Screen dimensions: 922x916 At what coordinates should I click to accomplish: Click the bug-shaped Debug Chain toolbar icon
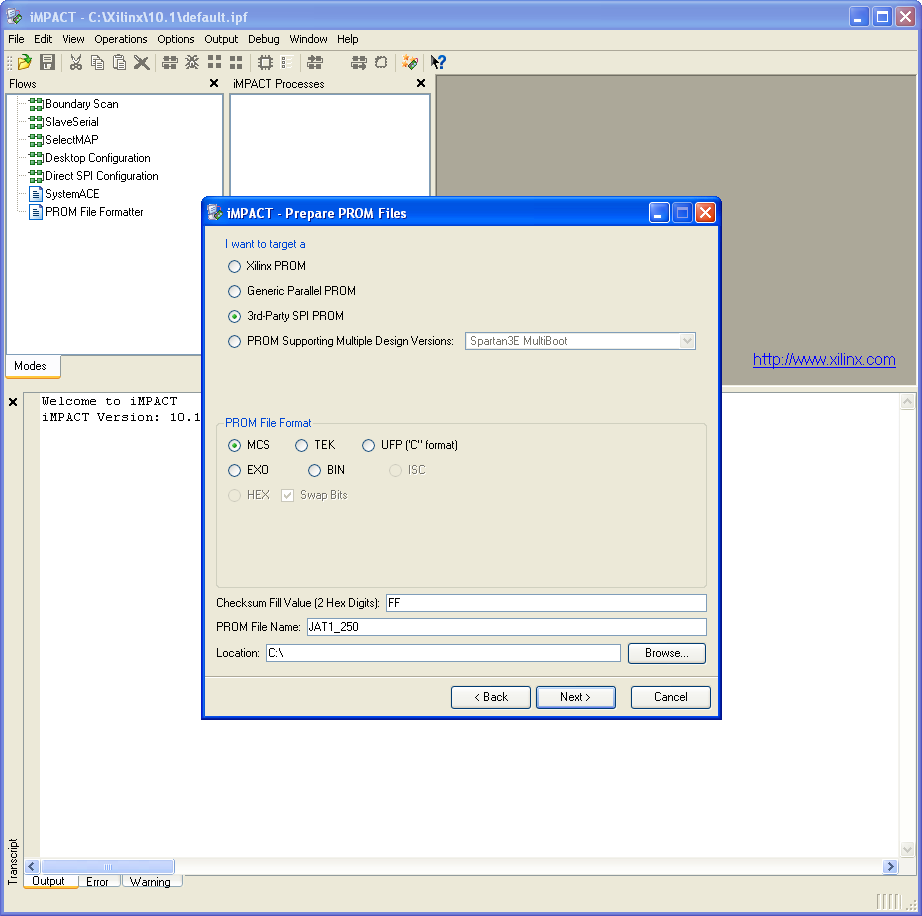click(192, 62)
